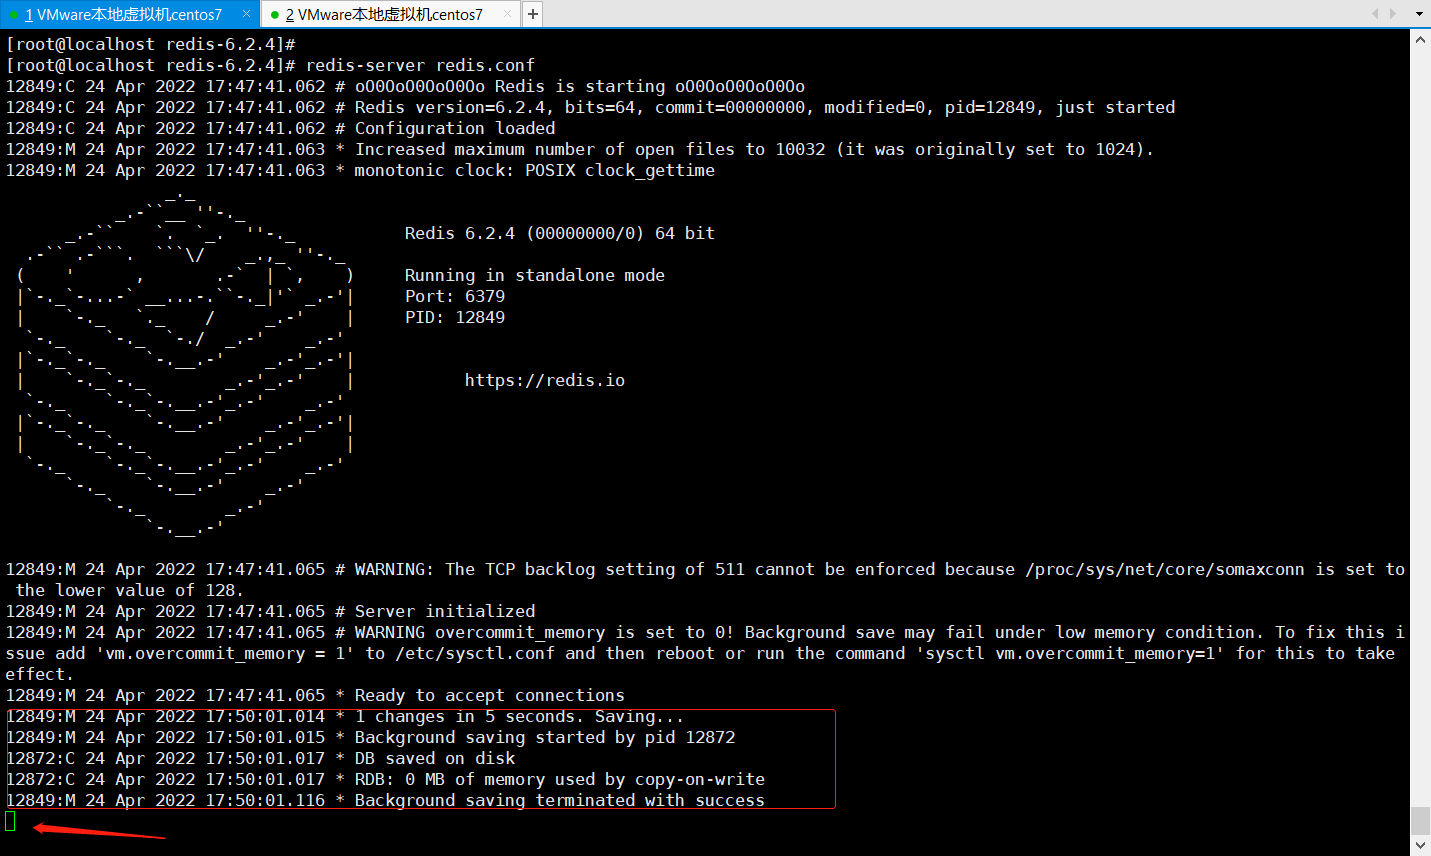Click the terminal scrollbar down arrow
The width and height of the screenshot is (1431, 856).
1420,845
